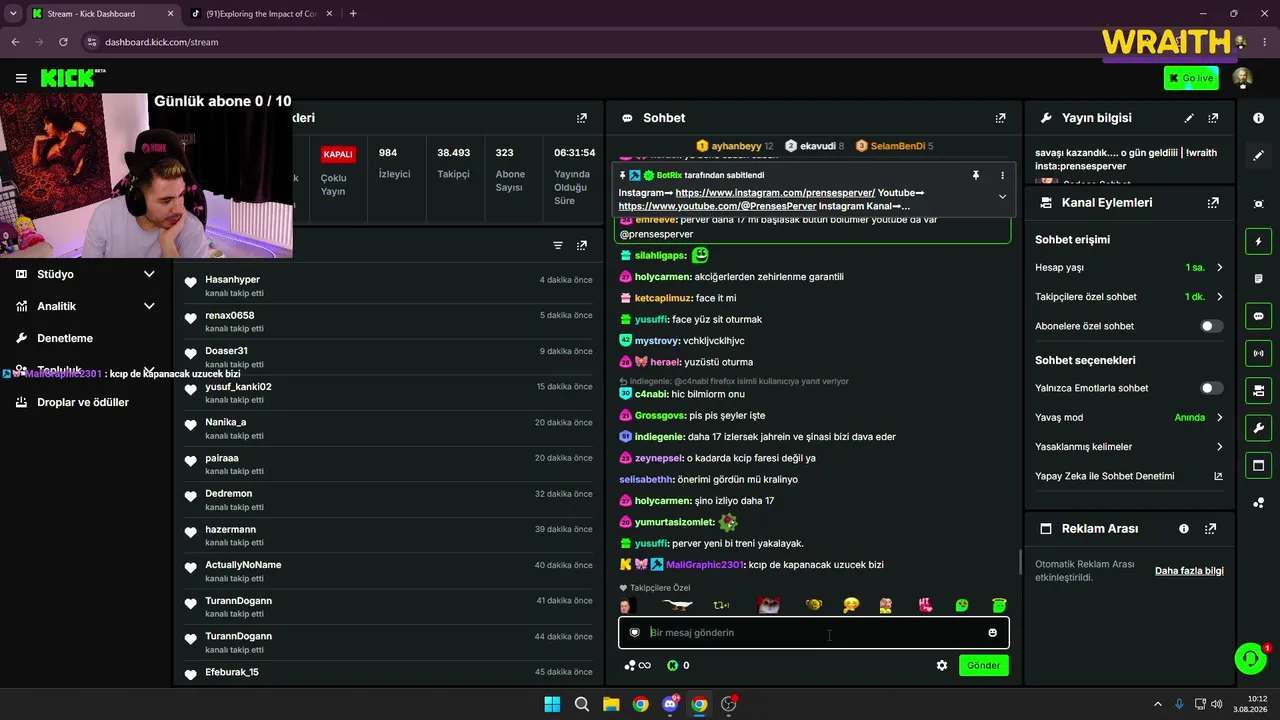Reload the page with the browser refresh button
Image resolution: width=1280 pixels, height=720 pixels.
click(63, 42)
